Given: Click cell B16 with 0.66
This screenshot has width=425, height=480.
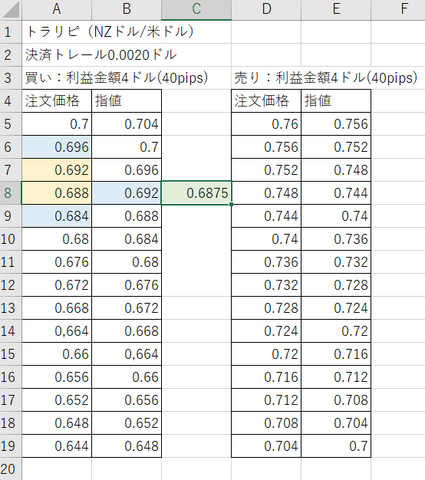Looking at the screenshot, I should click(127, 377).
